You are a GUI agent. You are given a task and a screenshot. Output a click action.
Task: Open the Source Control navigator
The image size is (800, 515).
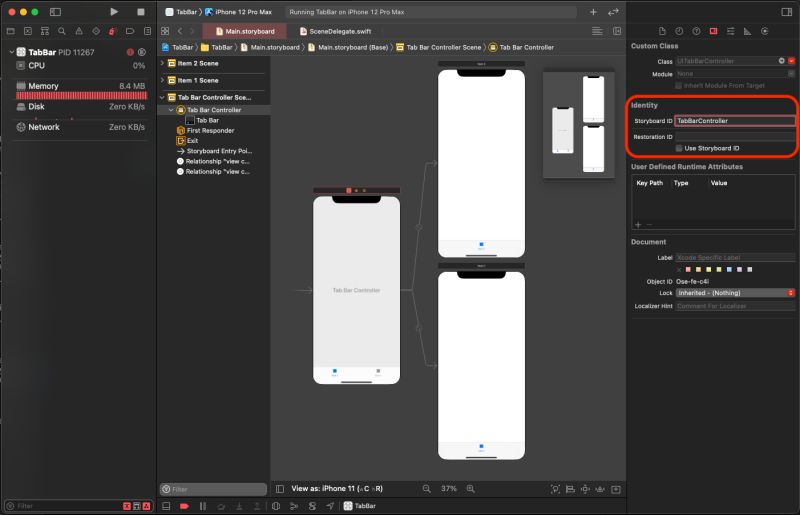click(x=28, y=31)
